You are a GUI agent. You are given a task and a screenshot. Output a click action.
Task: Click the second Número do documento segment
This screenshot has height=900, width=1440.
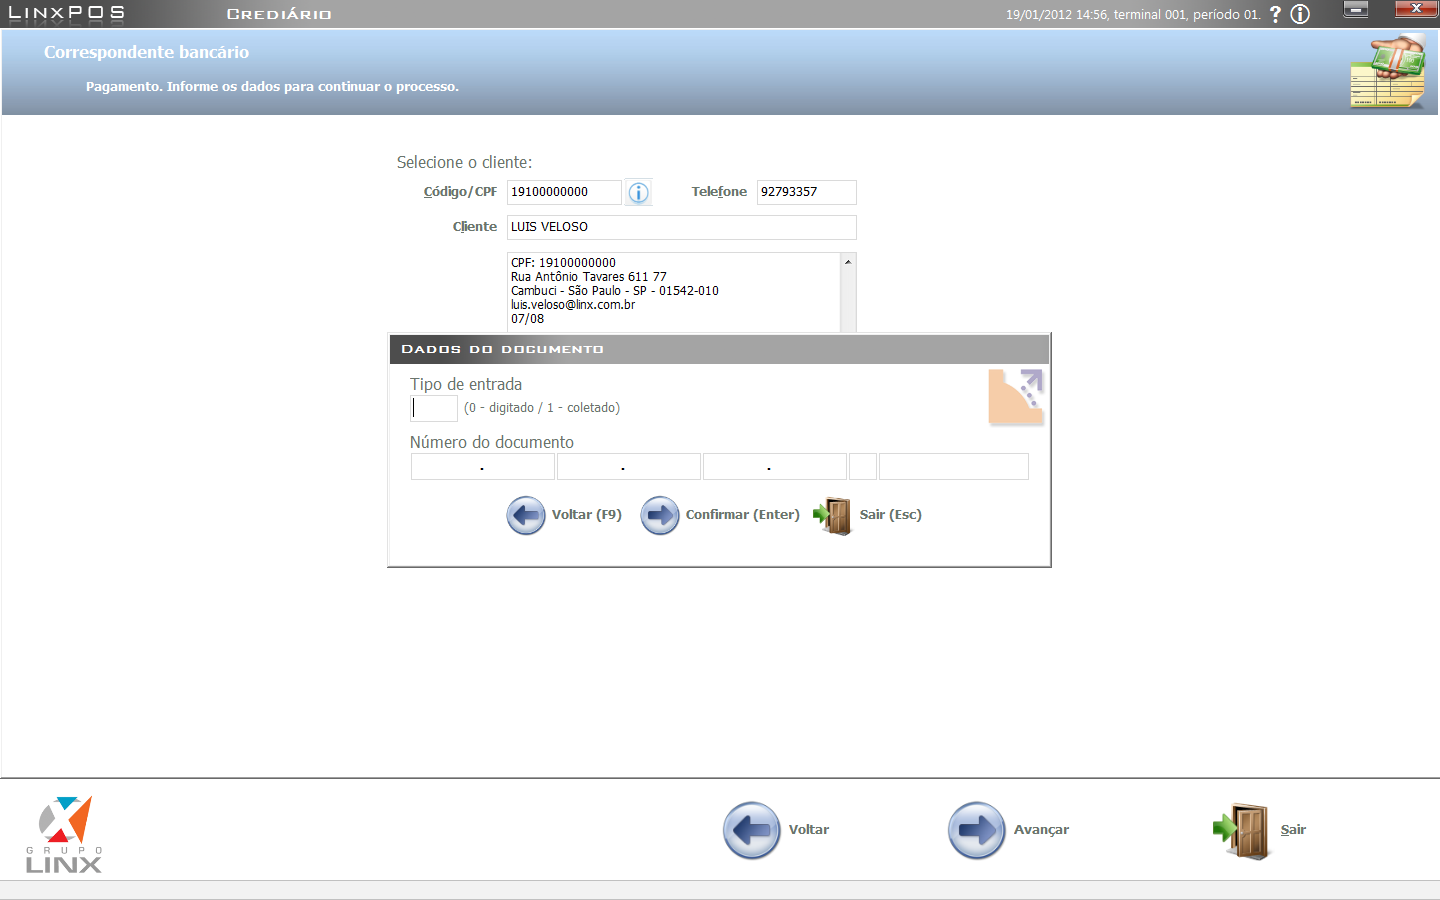click(x=629, y=467)
